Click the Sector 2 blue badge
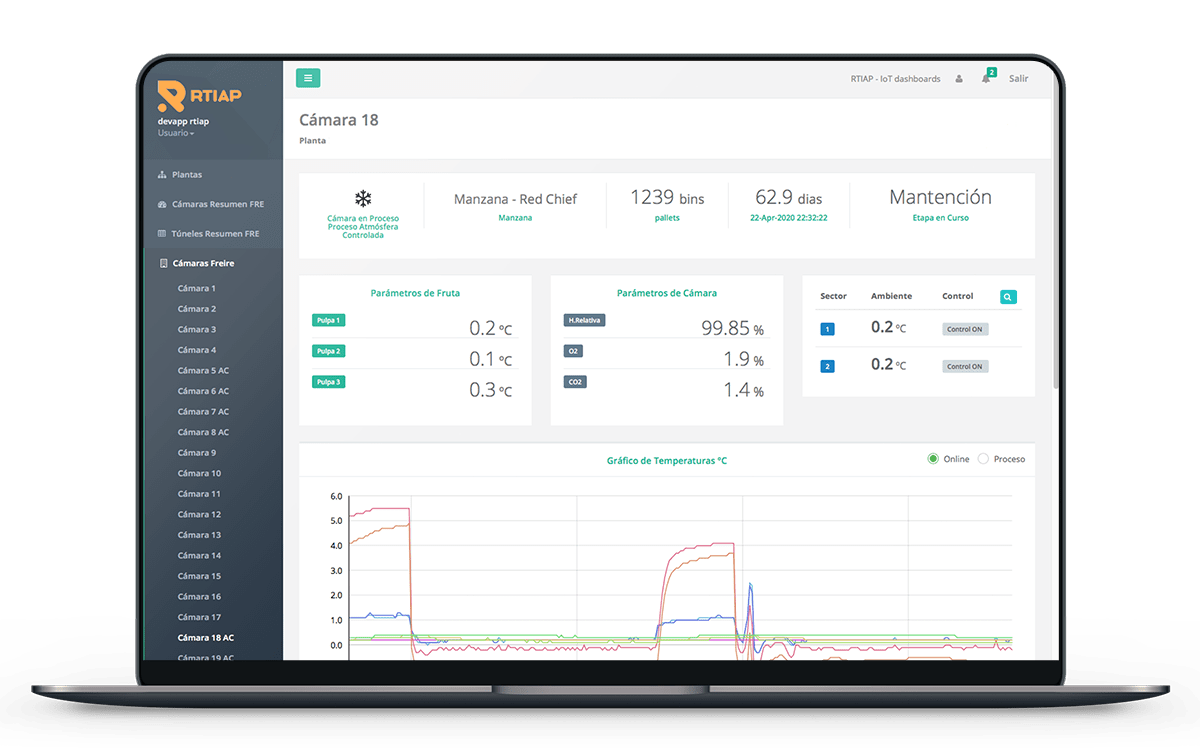The image size is (1200, 748). pos(827,367)
